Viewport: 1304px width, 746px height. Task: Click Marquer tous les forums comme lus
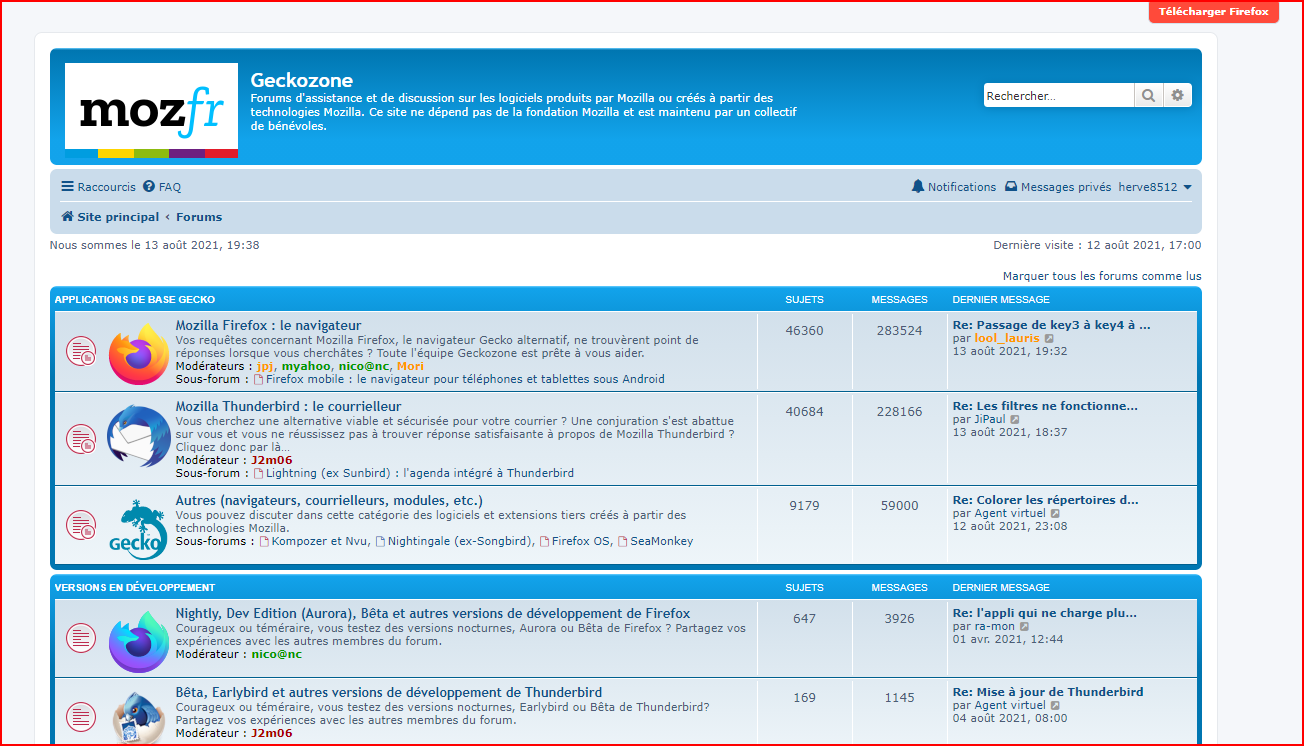(1102, 276)
